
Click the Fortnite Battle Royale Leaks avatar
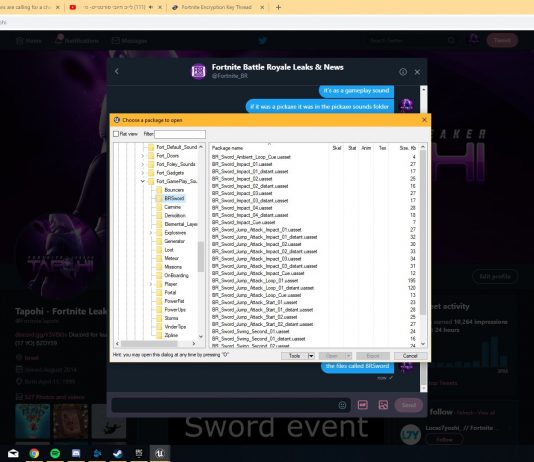pos(199,71)
